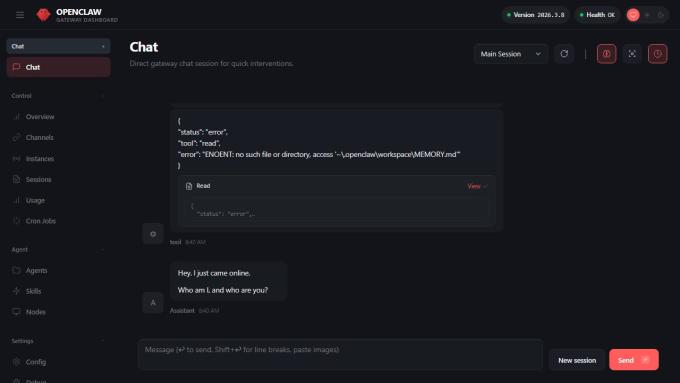Click the Skills sparkle icon
This screenshot has height=383, width=680.
click(16, 291)
